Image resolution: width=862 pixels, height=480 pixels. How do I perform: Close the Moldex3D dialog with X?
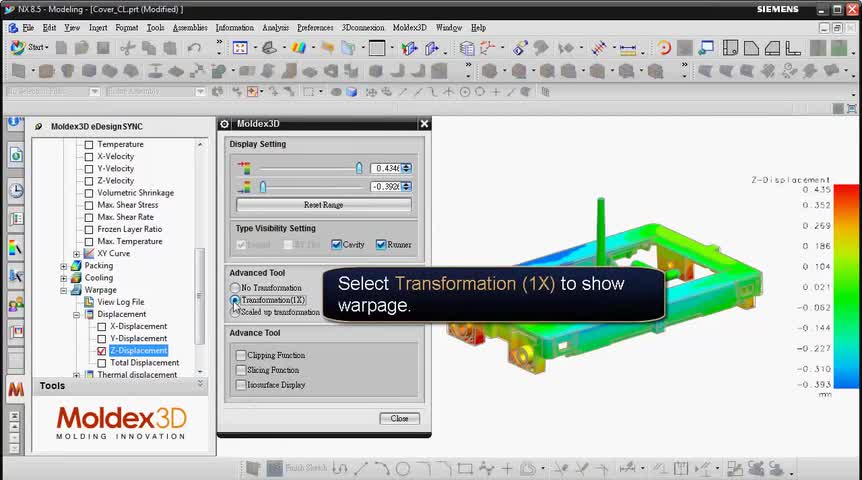tap(424, 124)
